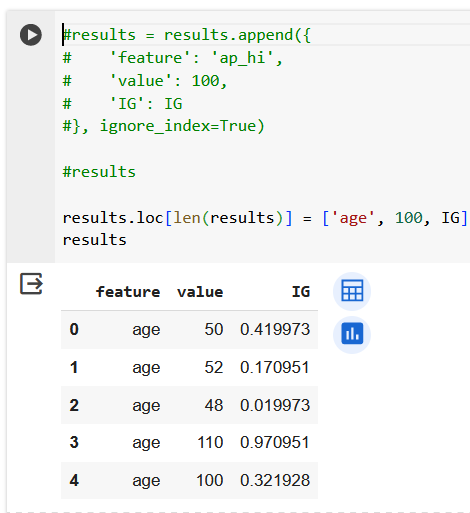The width and height of the screenshot is (470, 513).
Task: Click value cell 100 in row 4
Action: tap(210, 480)
